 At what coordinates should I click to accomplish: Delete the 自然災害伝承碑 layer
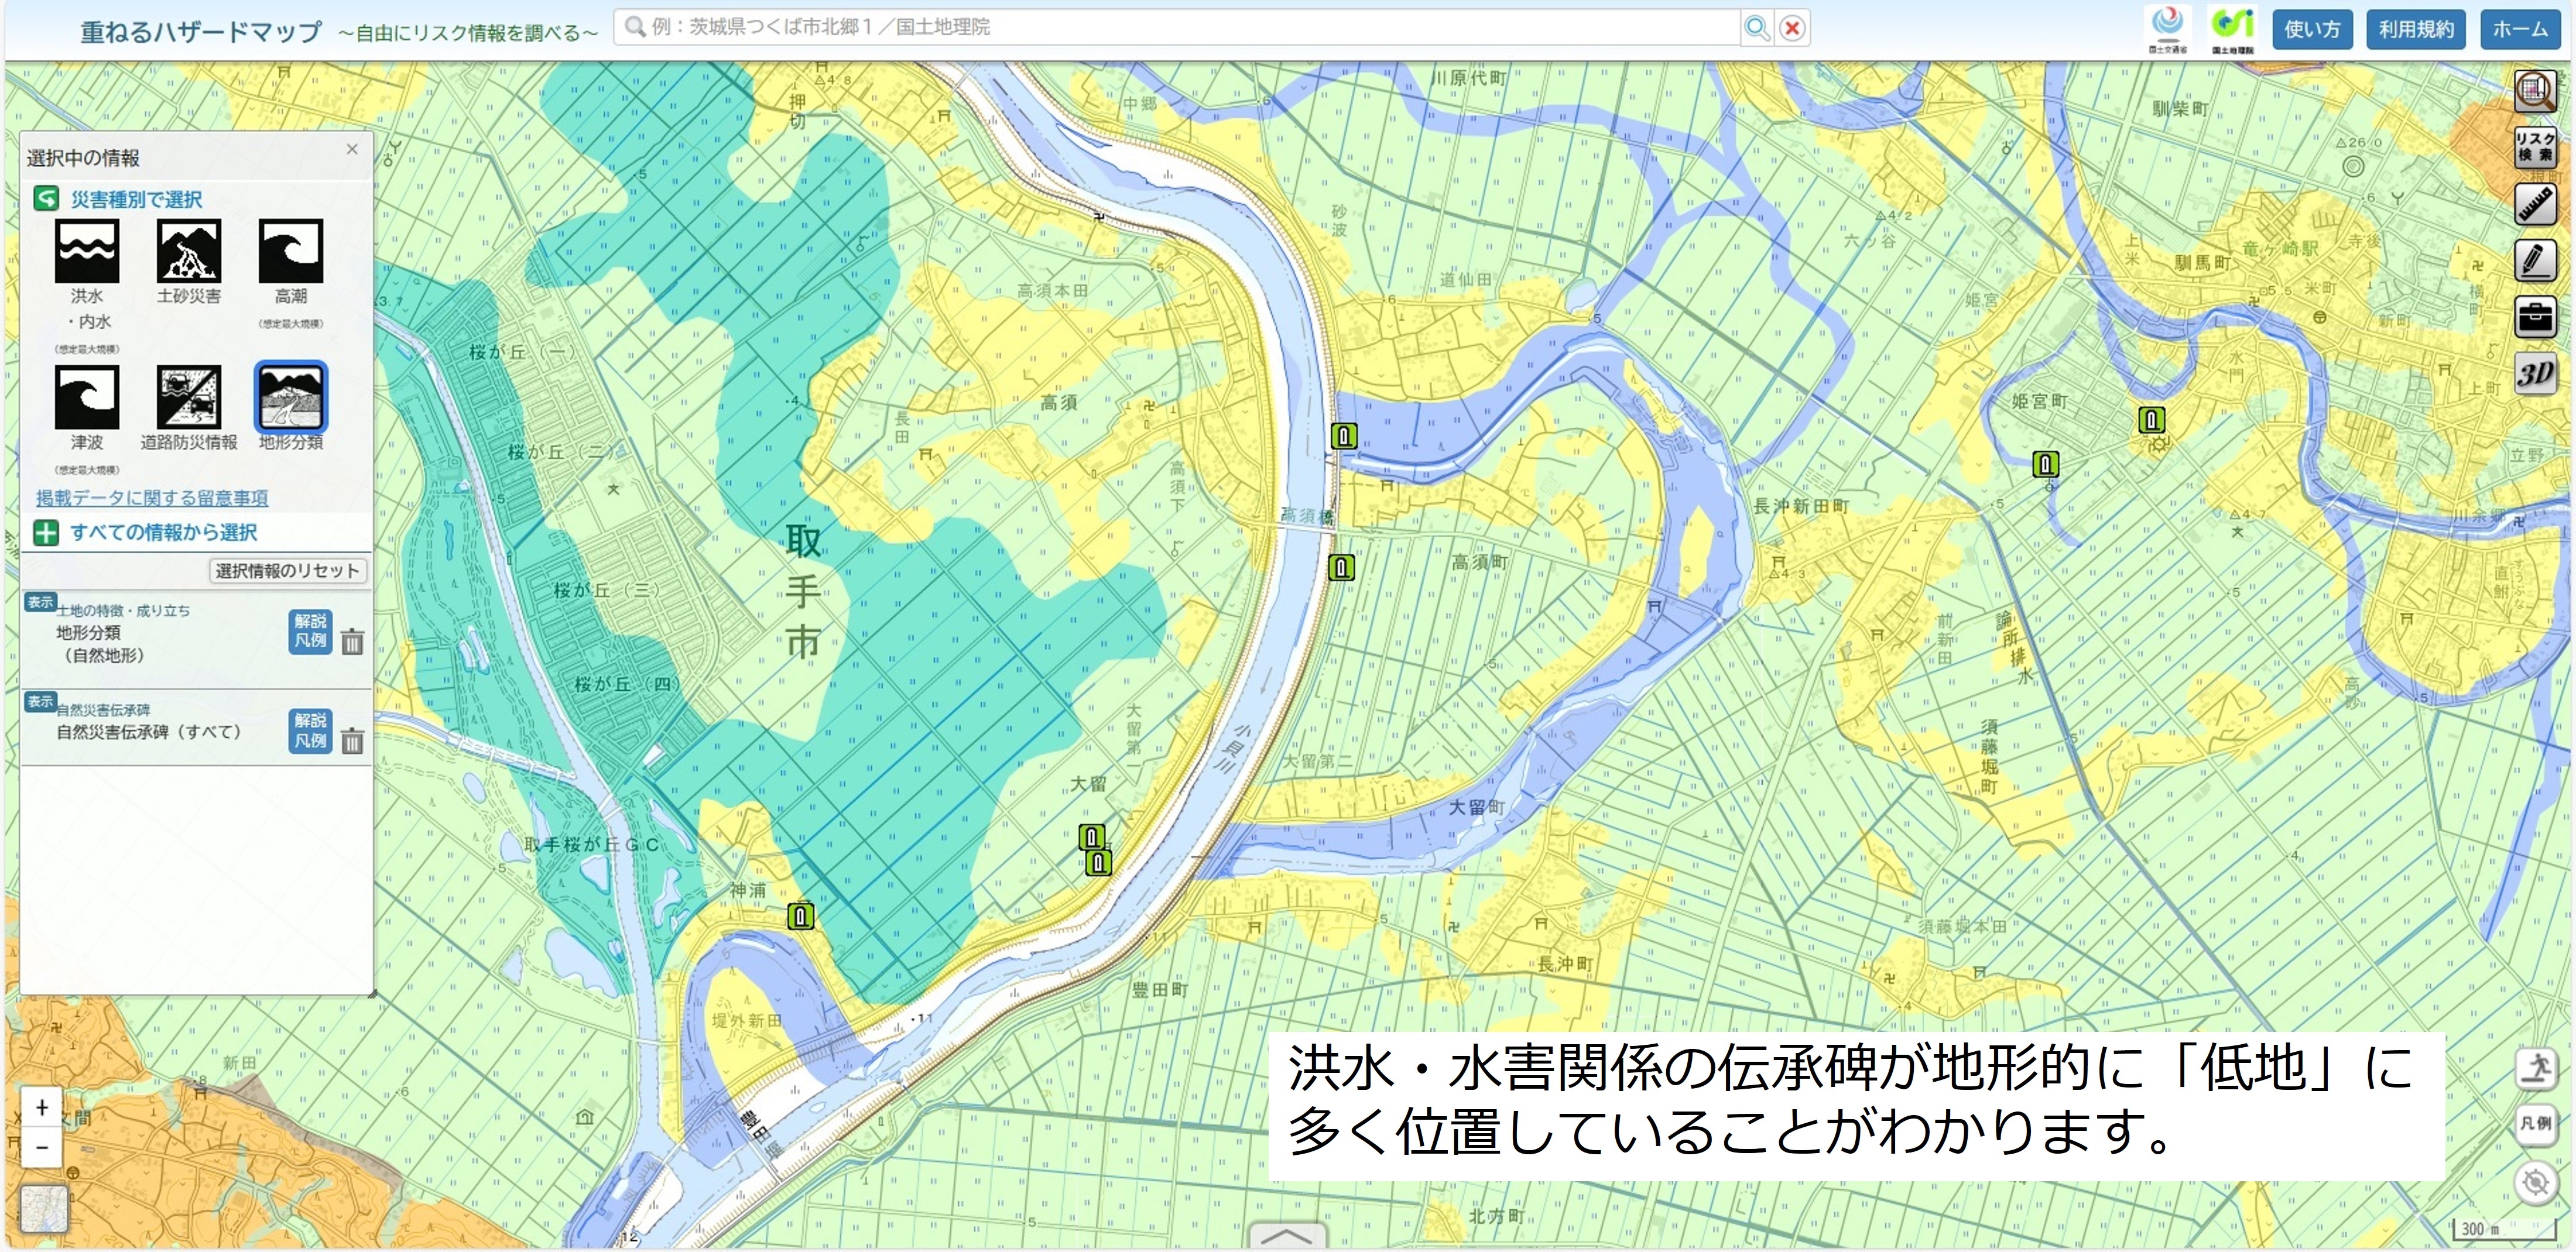[352, 741]
